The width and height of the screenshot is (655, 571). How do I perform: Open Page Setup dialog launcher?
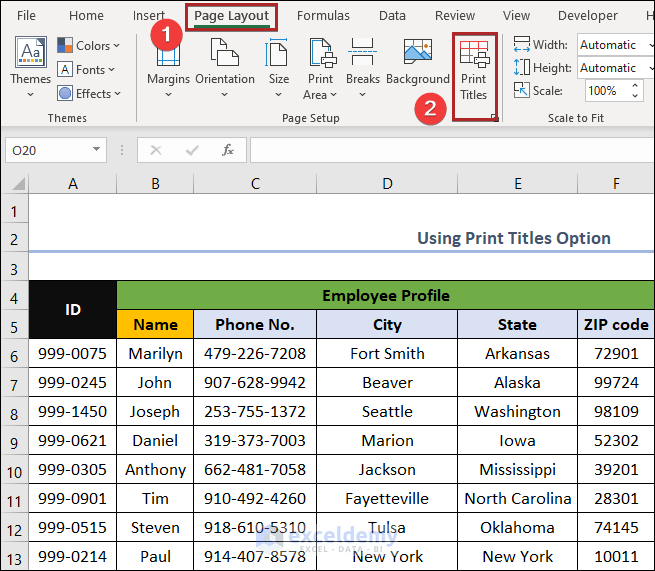[x=495, y=118]
